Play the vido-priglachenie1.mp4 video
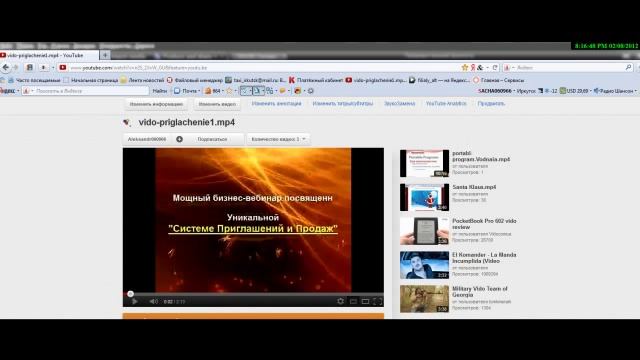 (x=134, y=301)
